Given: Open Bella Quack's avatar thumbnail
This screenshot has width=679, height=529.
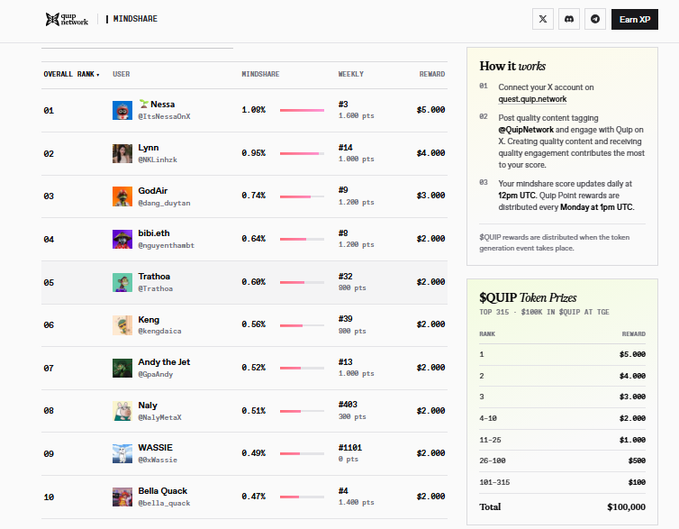Looking at the screenshot, I should pyautogui.click(x=122, y=497).
